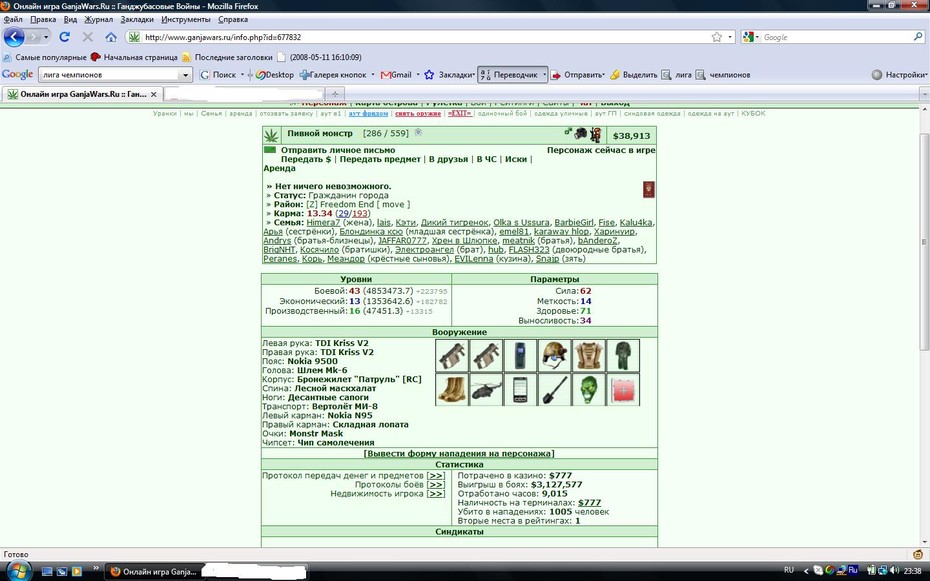Click the Stop loading X icon
Image resolution: width=930 pixels, height=581 pixels.
coord(88,37)
